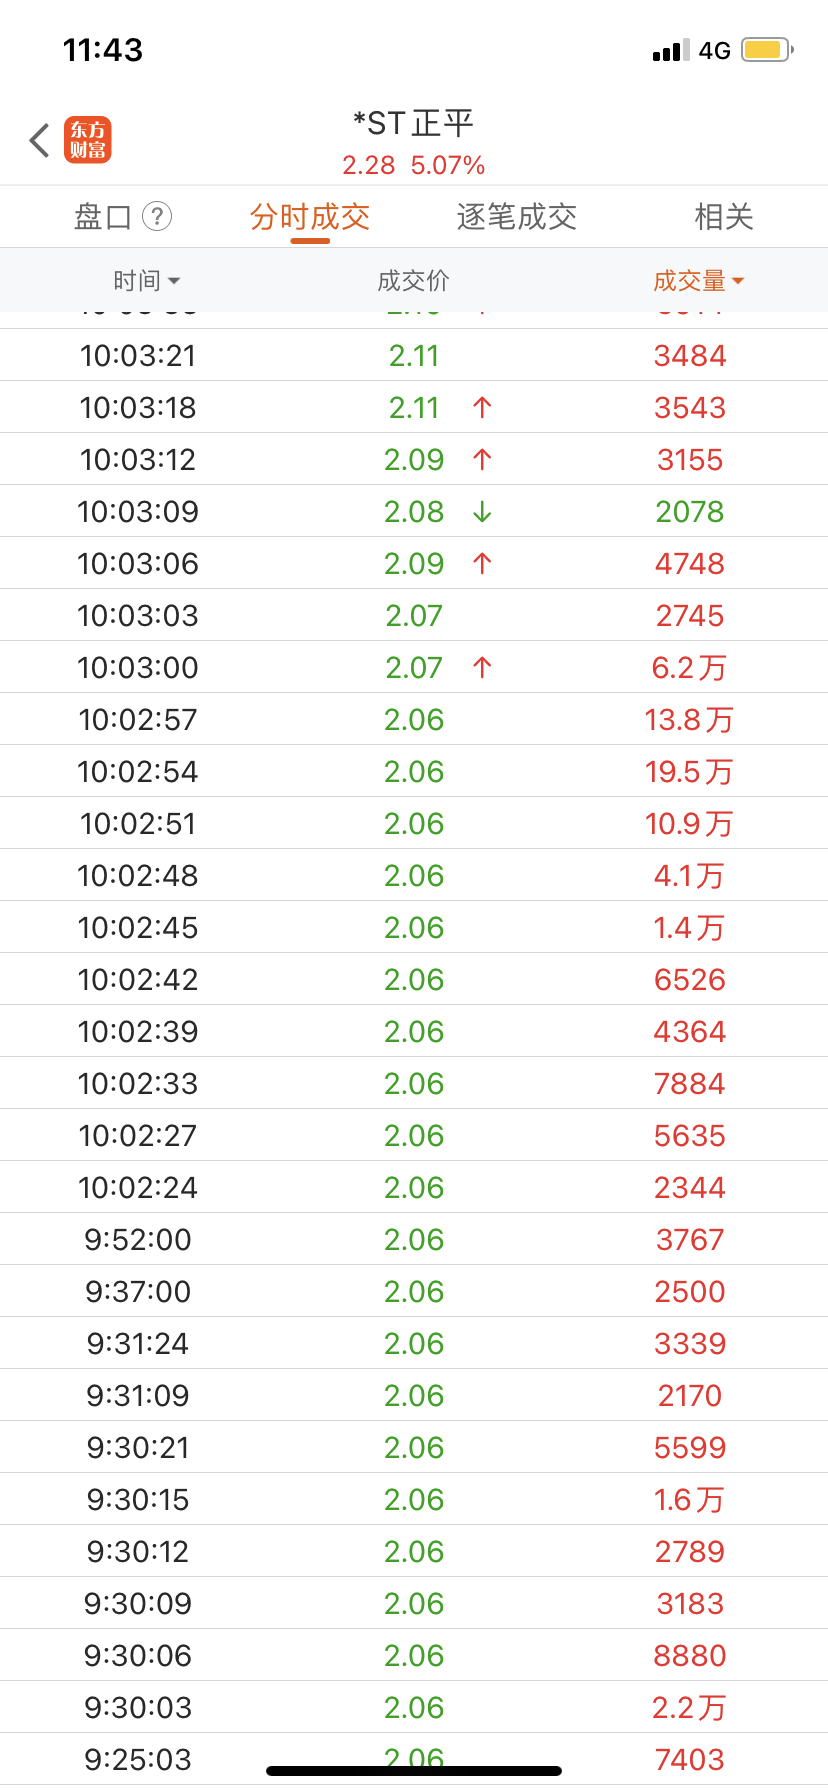The width and height of the screenshot is (828, 1792).
Task: Tap the red up arrow at 10:03:18
Action: coord(482,407)
